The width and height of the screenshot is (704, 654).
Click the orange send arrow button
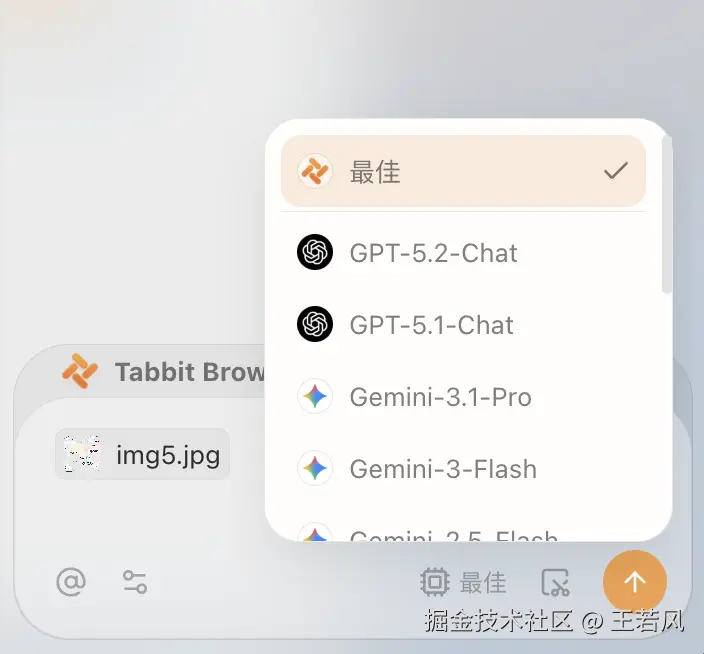634,582
